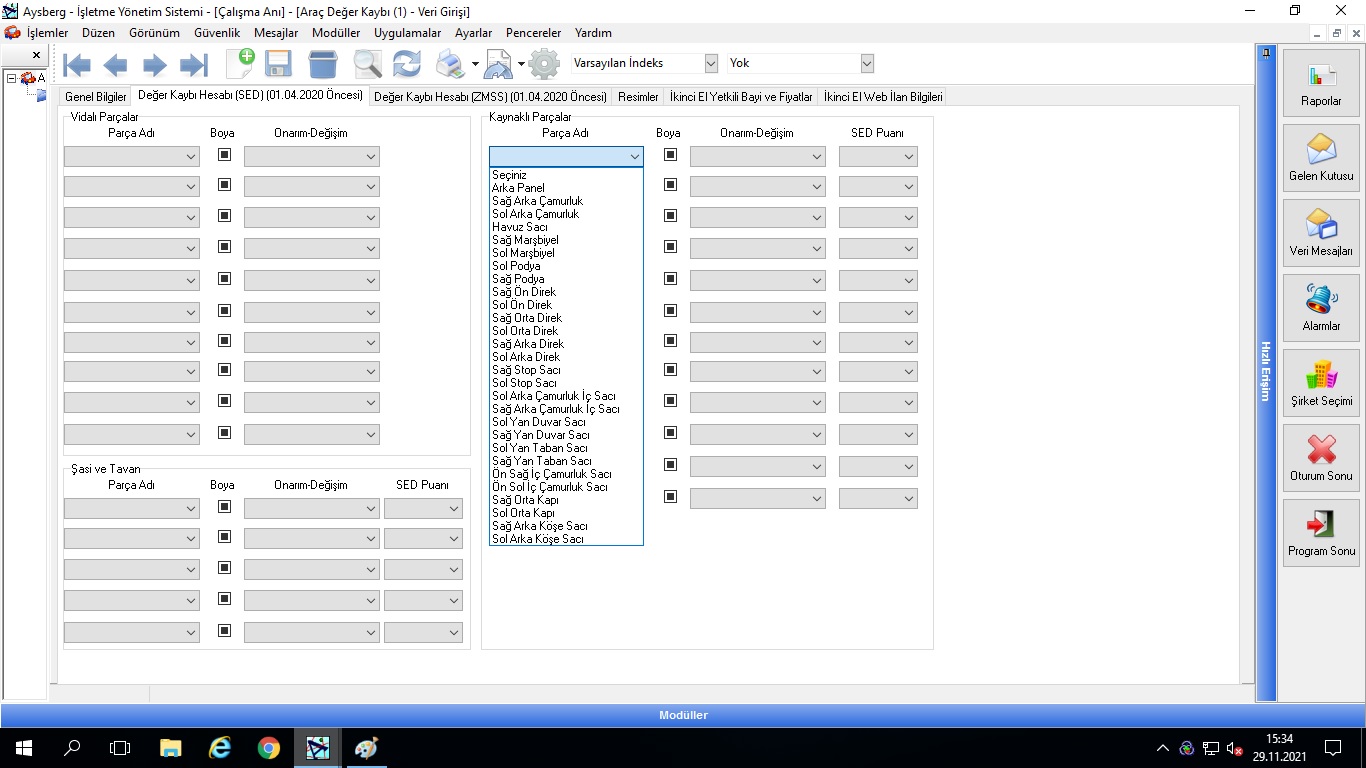This screenshot has width=1366, height=768.
Task: Refresh data with the circular arrows icon
Action: point(406,65)
